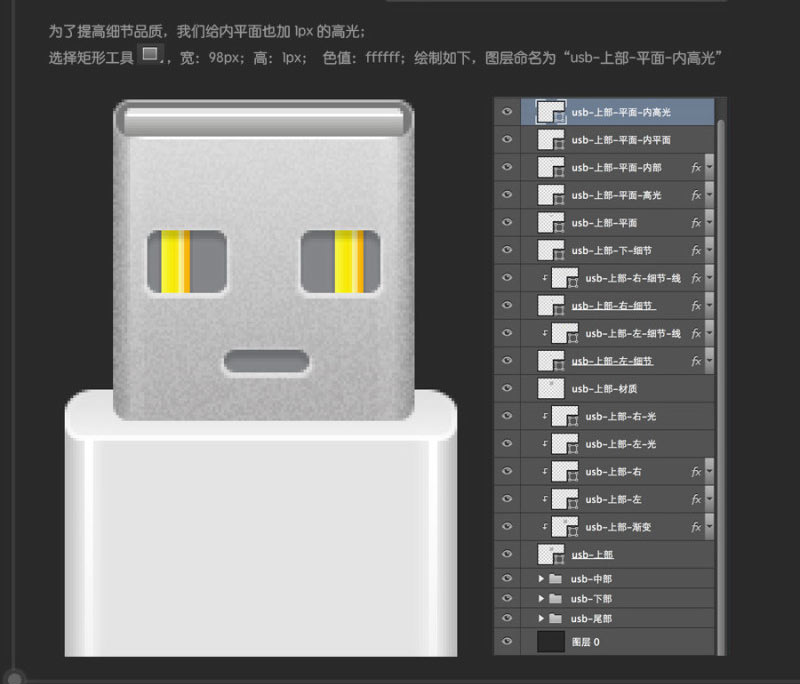The height and width of the screenshot is (684, 800).
Task: Click the thumbnail of the usb-上部-下-细节 layer
Action: point(552,251)
